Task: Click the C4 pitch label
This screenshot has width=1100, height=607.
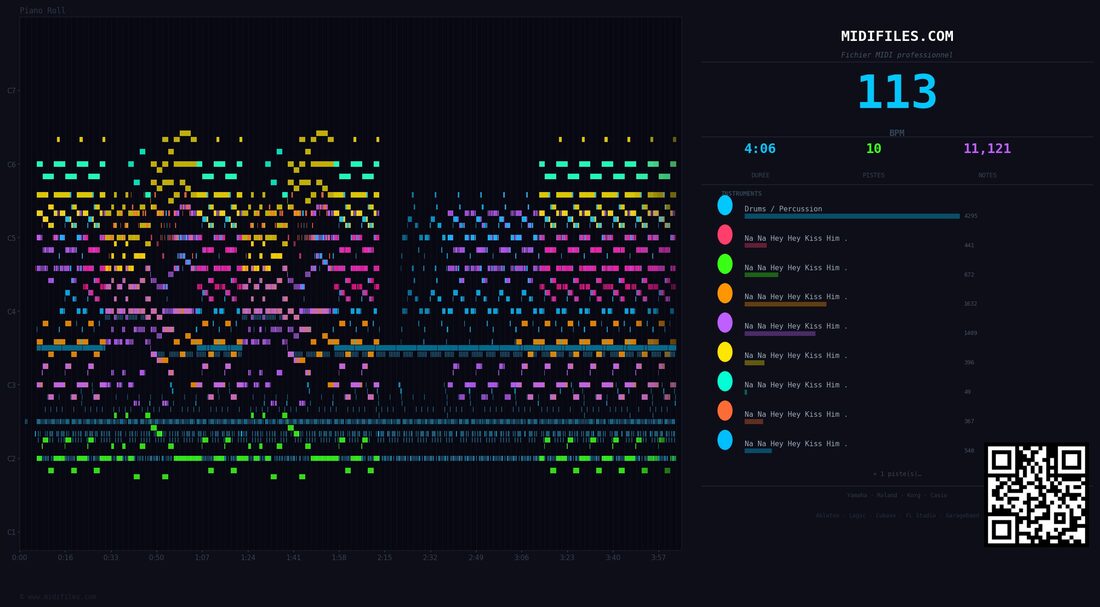Action: (x=12, y=312)
